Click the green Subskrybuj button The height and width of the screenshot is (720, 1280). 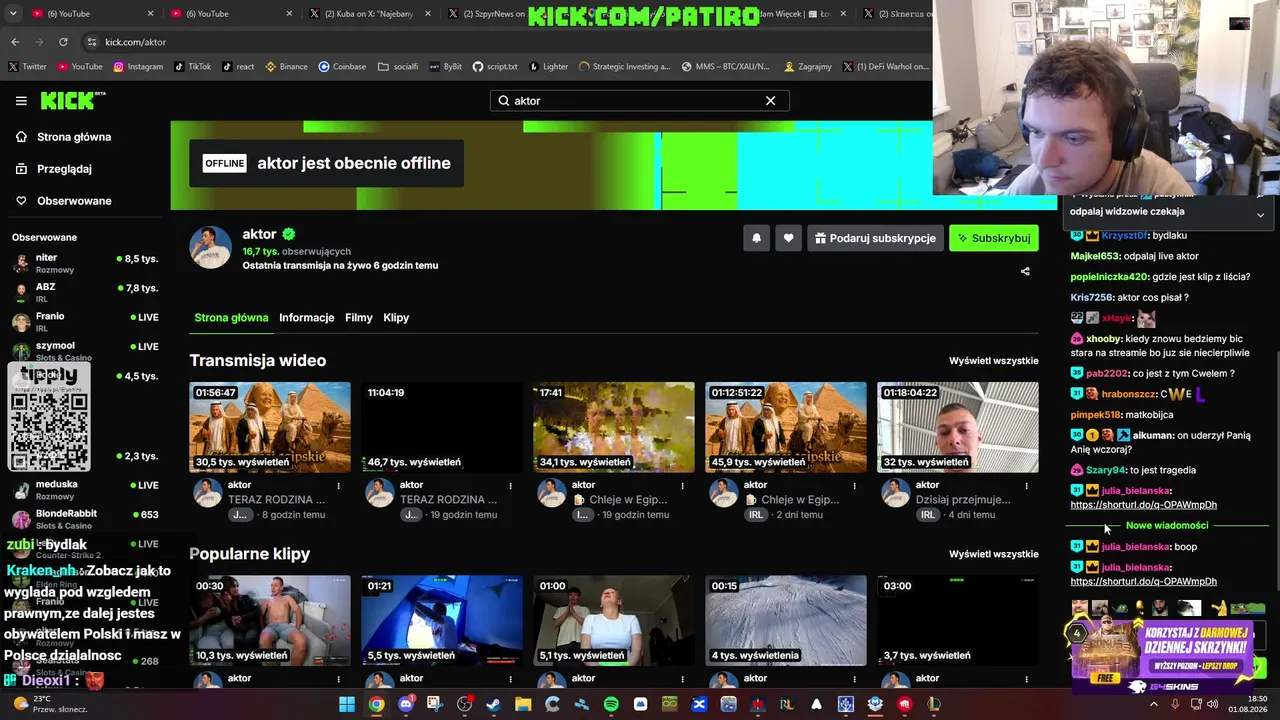pyautogui.click(x=994, y=238)
